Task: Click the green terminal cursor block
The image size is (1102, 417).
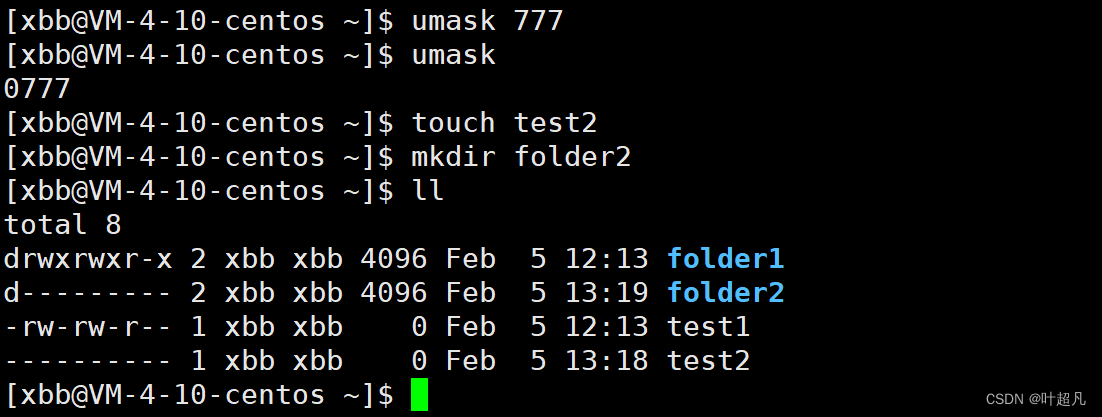Action: [419, 394]
